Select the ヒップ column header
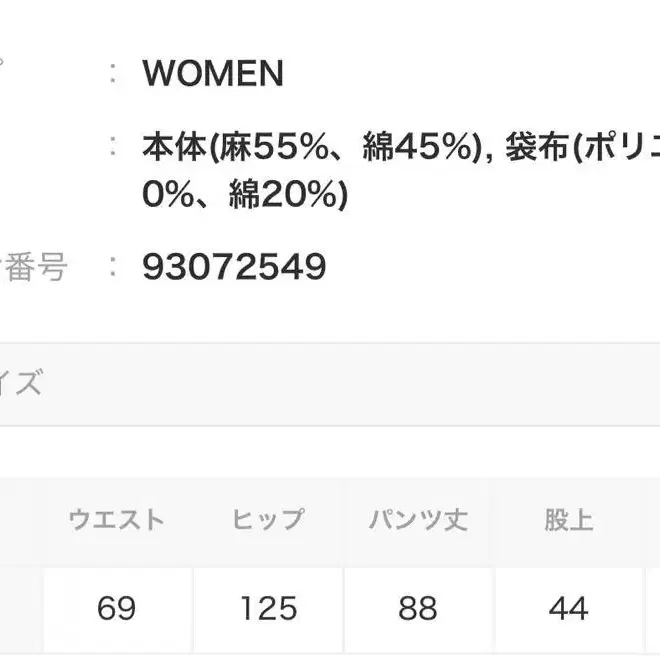This screenshot has height=660, width=660. (x=267, y=520)
